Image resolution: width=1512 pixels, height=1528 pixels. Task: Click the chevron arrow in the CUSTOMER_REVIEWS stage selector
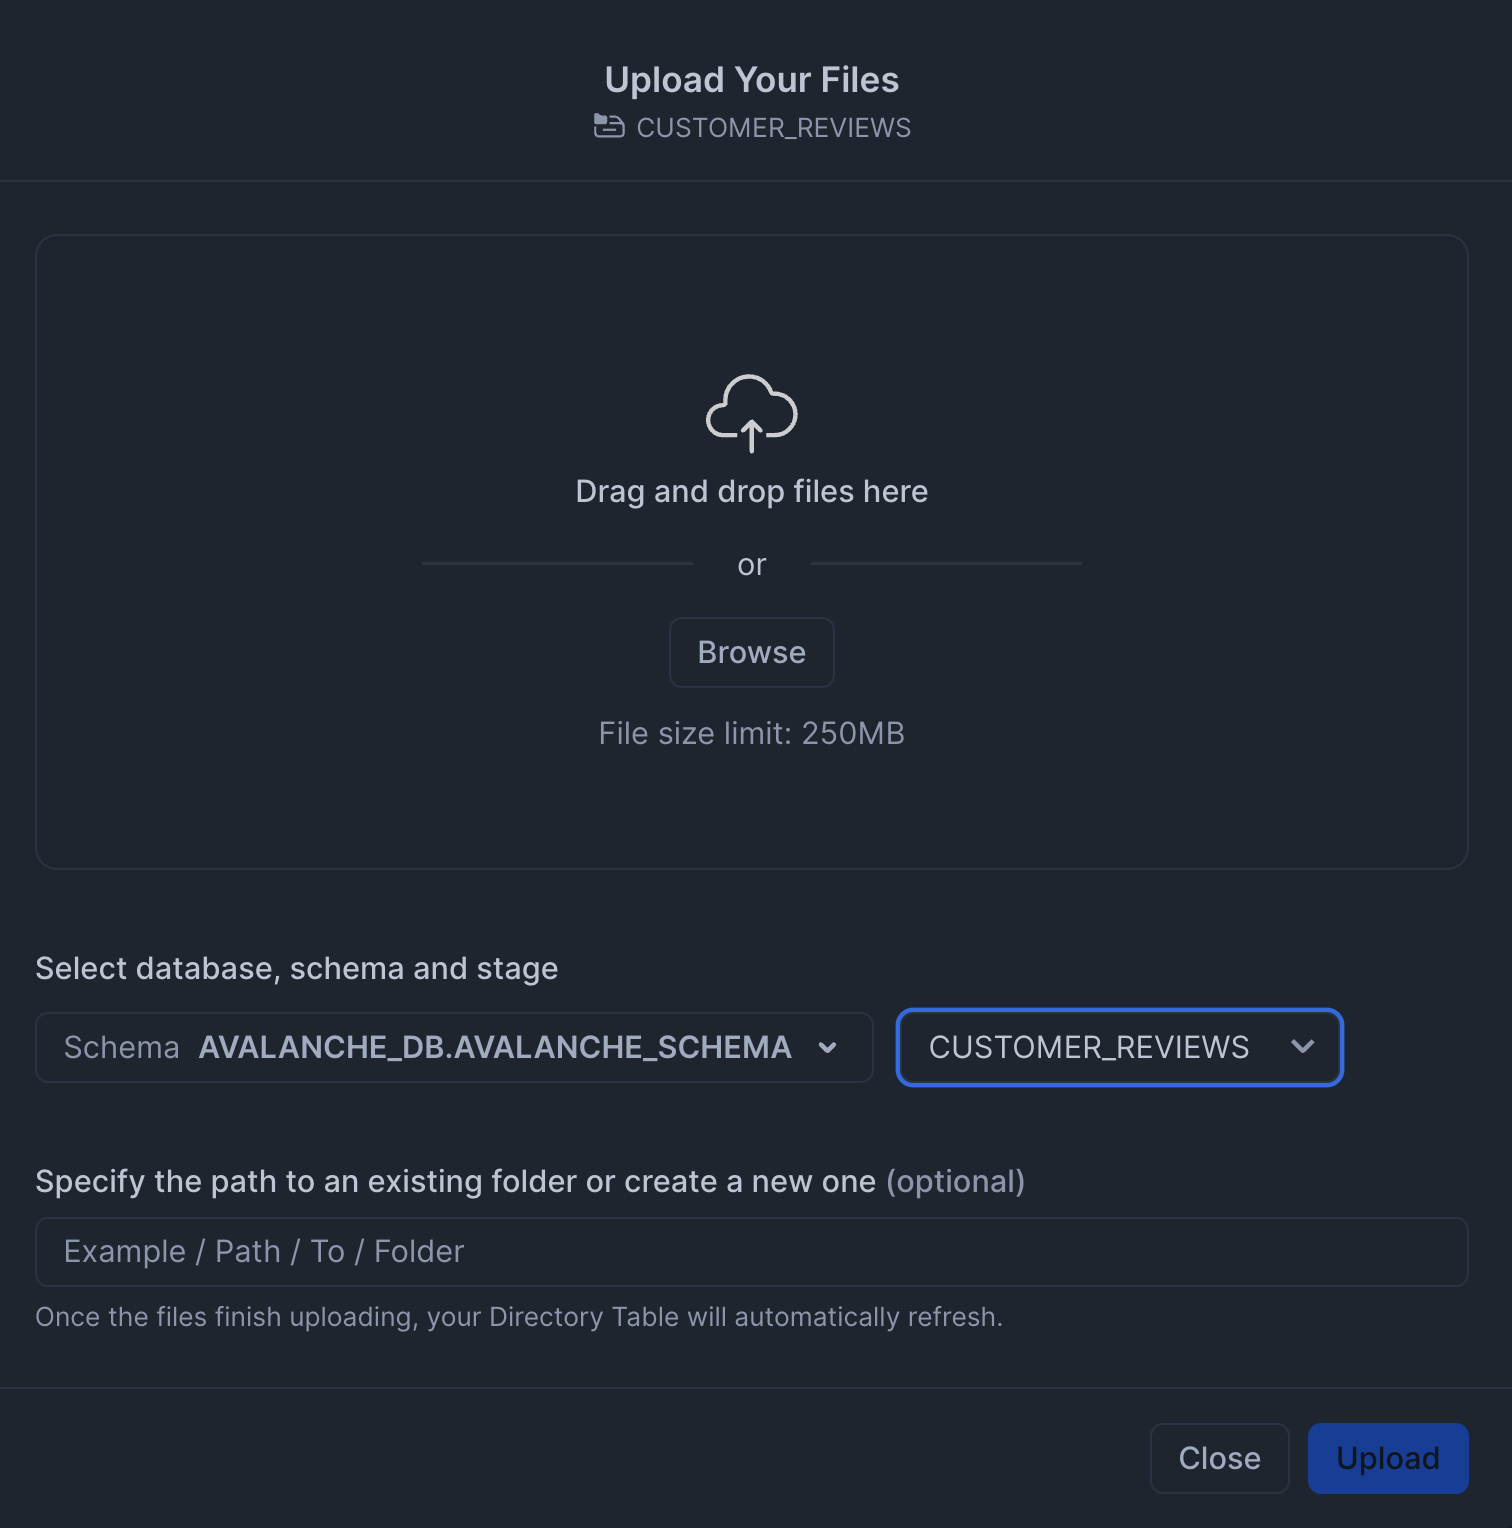1302,1046
